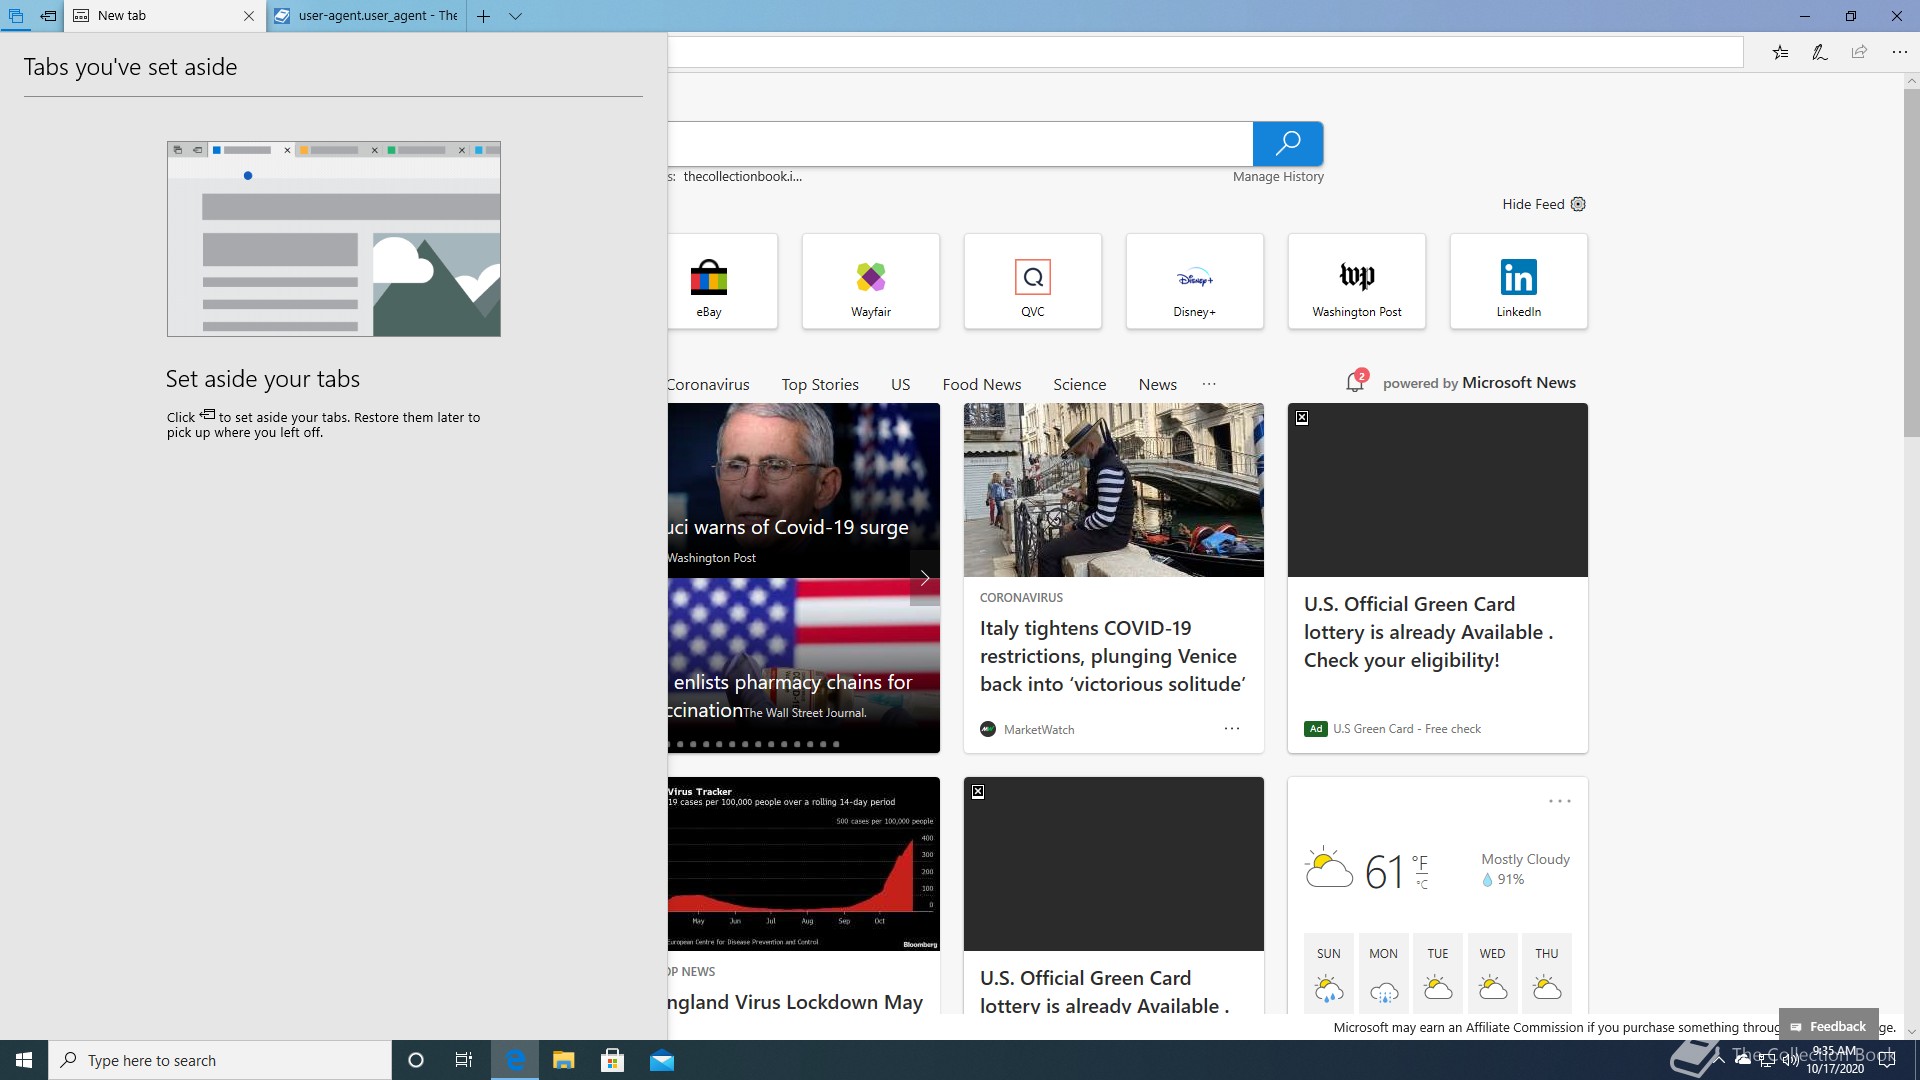
Task: Open options ellipsis on MarketWatch card
Action: (x=1232, y=729)
